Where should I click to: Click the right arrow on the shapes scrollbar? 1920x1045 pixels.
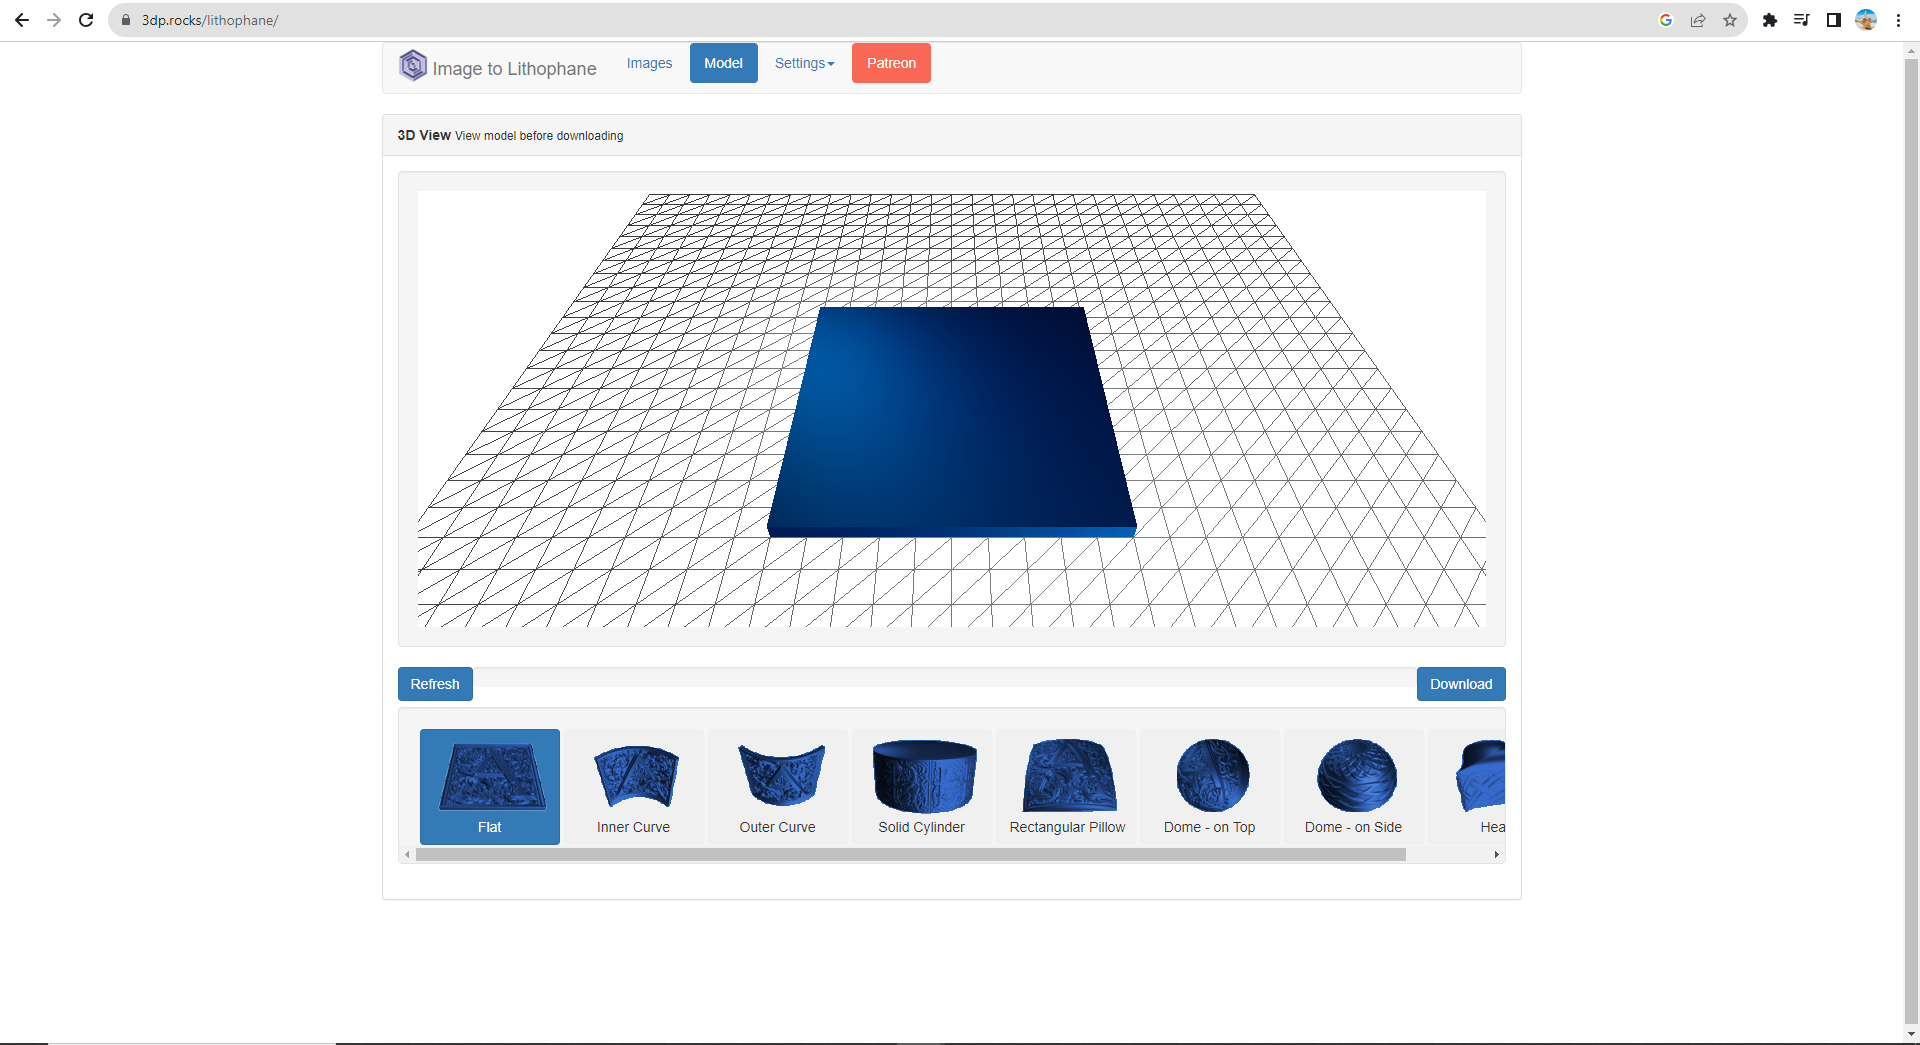click(1496, 855)
